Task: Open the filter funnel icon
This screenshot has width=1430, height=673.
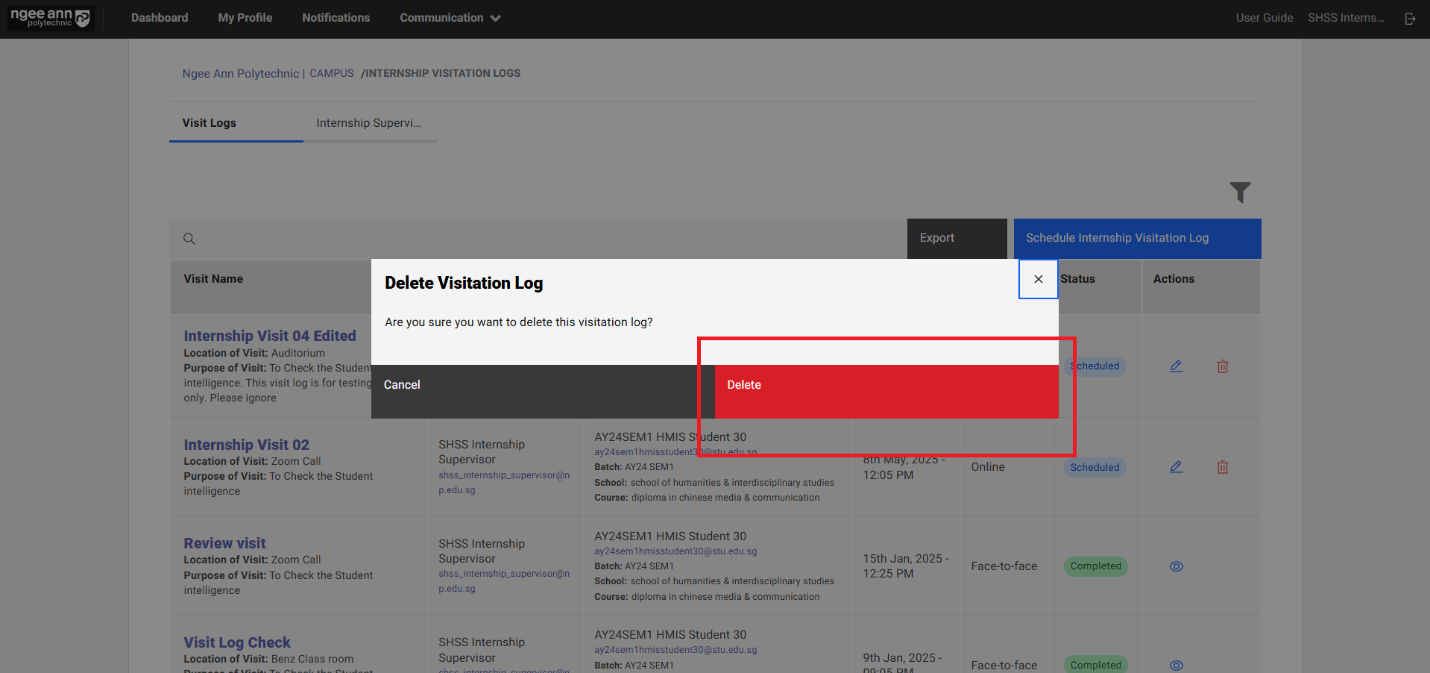Action: 1240,192
